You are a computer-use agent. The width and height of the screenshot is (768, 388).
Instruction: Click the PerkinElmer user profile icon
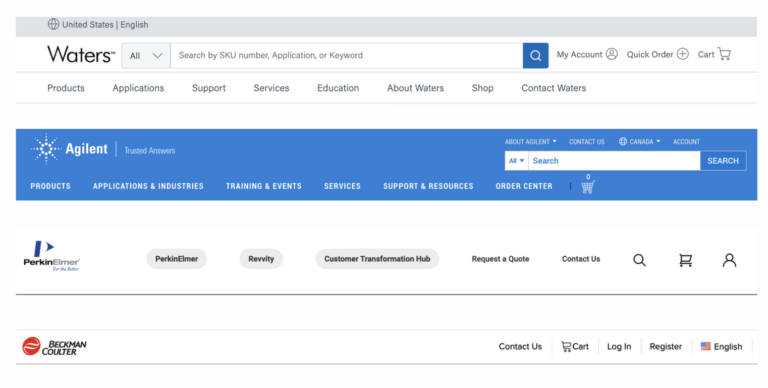point(729,260)
